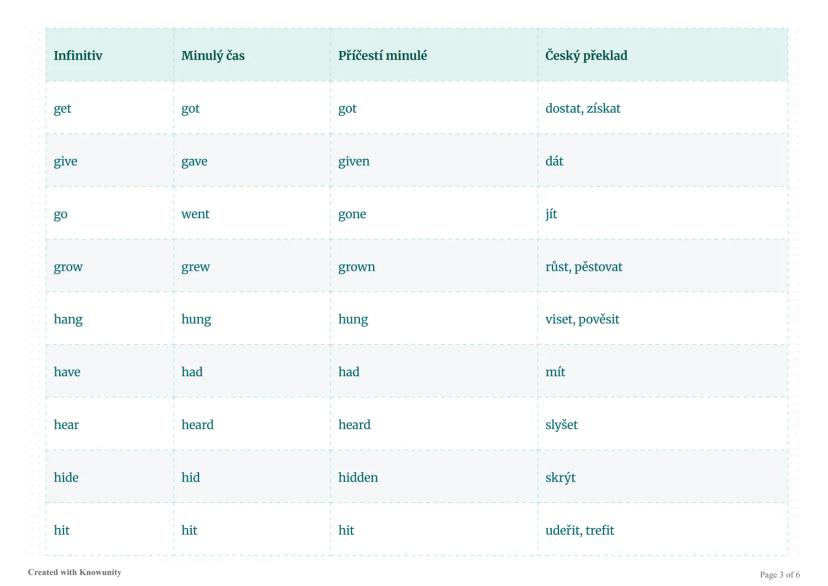The height and width of the screenshot is (586, 828).
Task: Select the cell containing "gone"
Action: tap(352, 214)
